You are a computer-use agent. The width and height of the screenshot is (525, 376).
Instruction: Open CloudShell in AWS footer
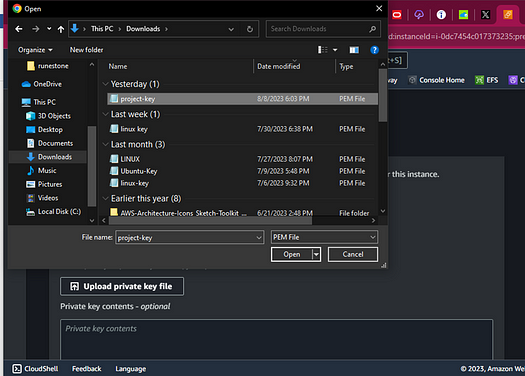pyautogui.click(x=35, y=369)
